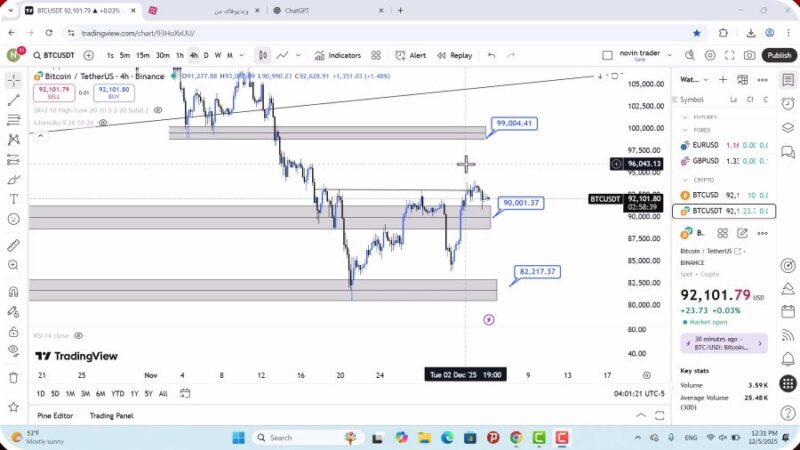Toggle RSI indicator visibility eye

[x=78, y=336]
